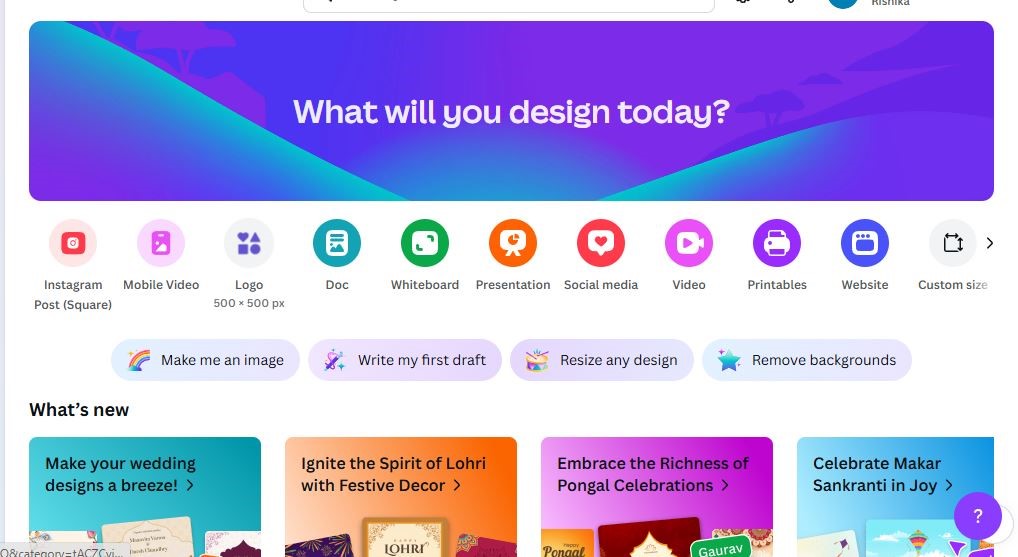Image resolution: width=1018 pixels, height=557 pixels.
Task: Open the purple help question mark button
Action: point(978,516)
